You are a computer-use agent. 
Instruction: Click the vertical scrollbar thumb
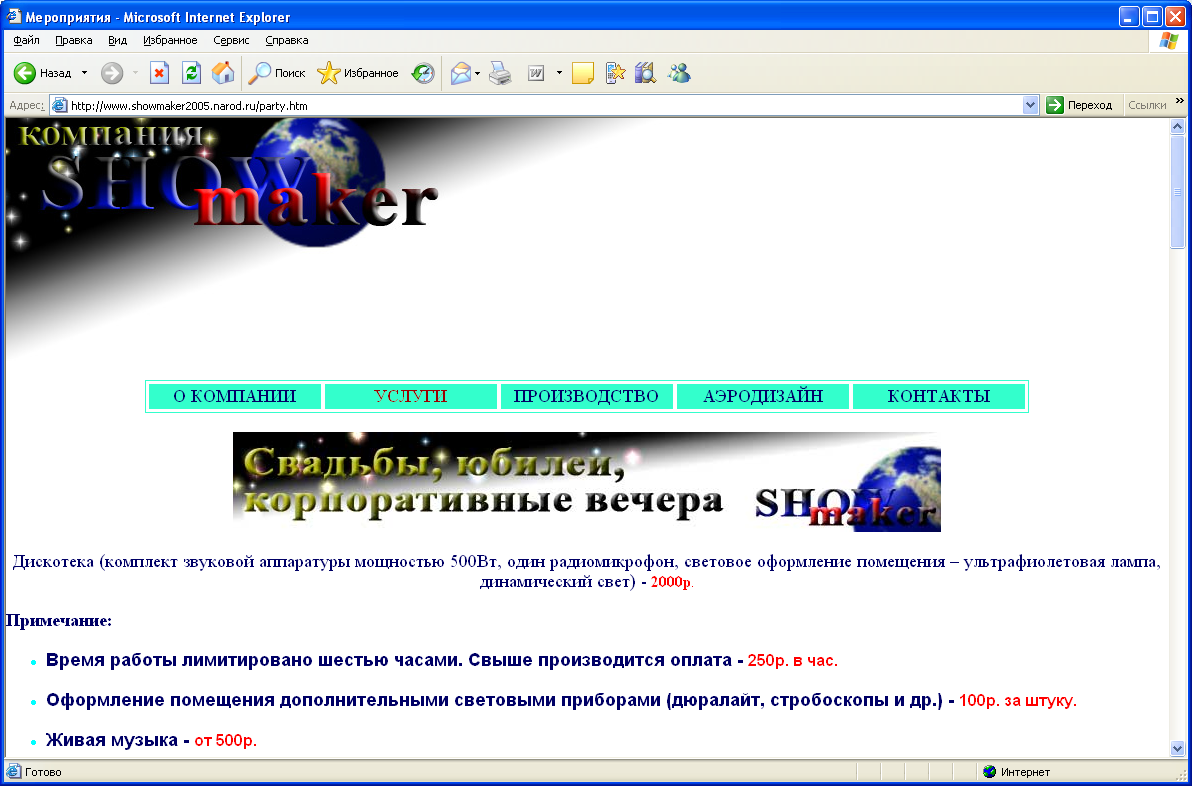1178,192
